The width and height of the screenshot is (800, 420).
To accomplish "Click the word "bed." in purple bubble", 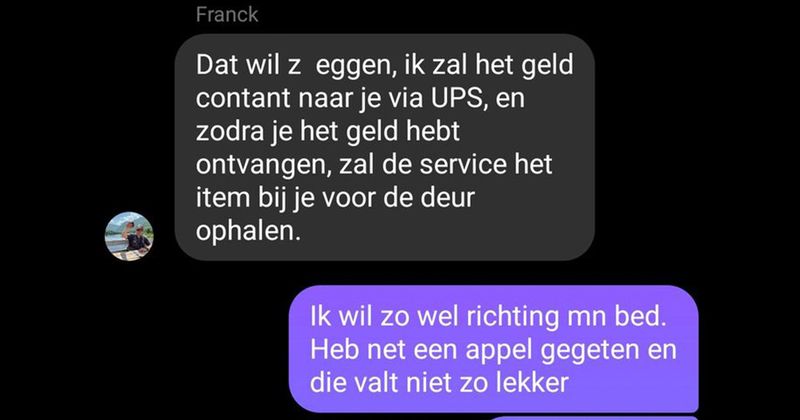I will pyautogui.click(x=640, y=316).
